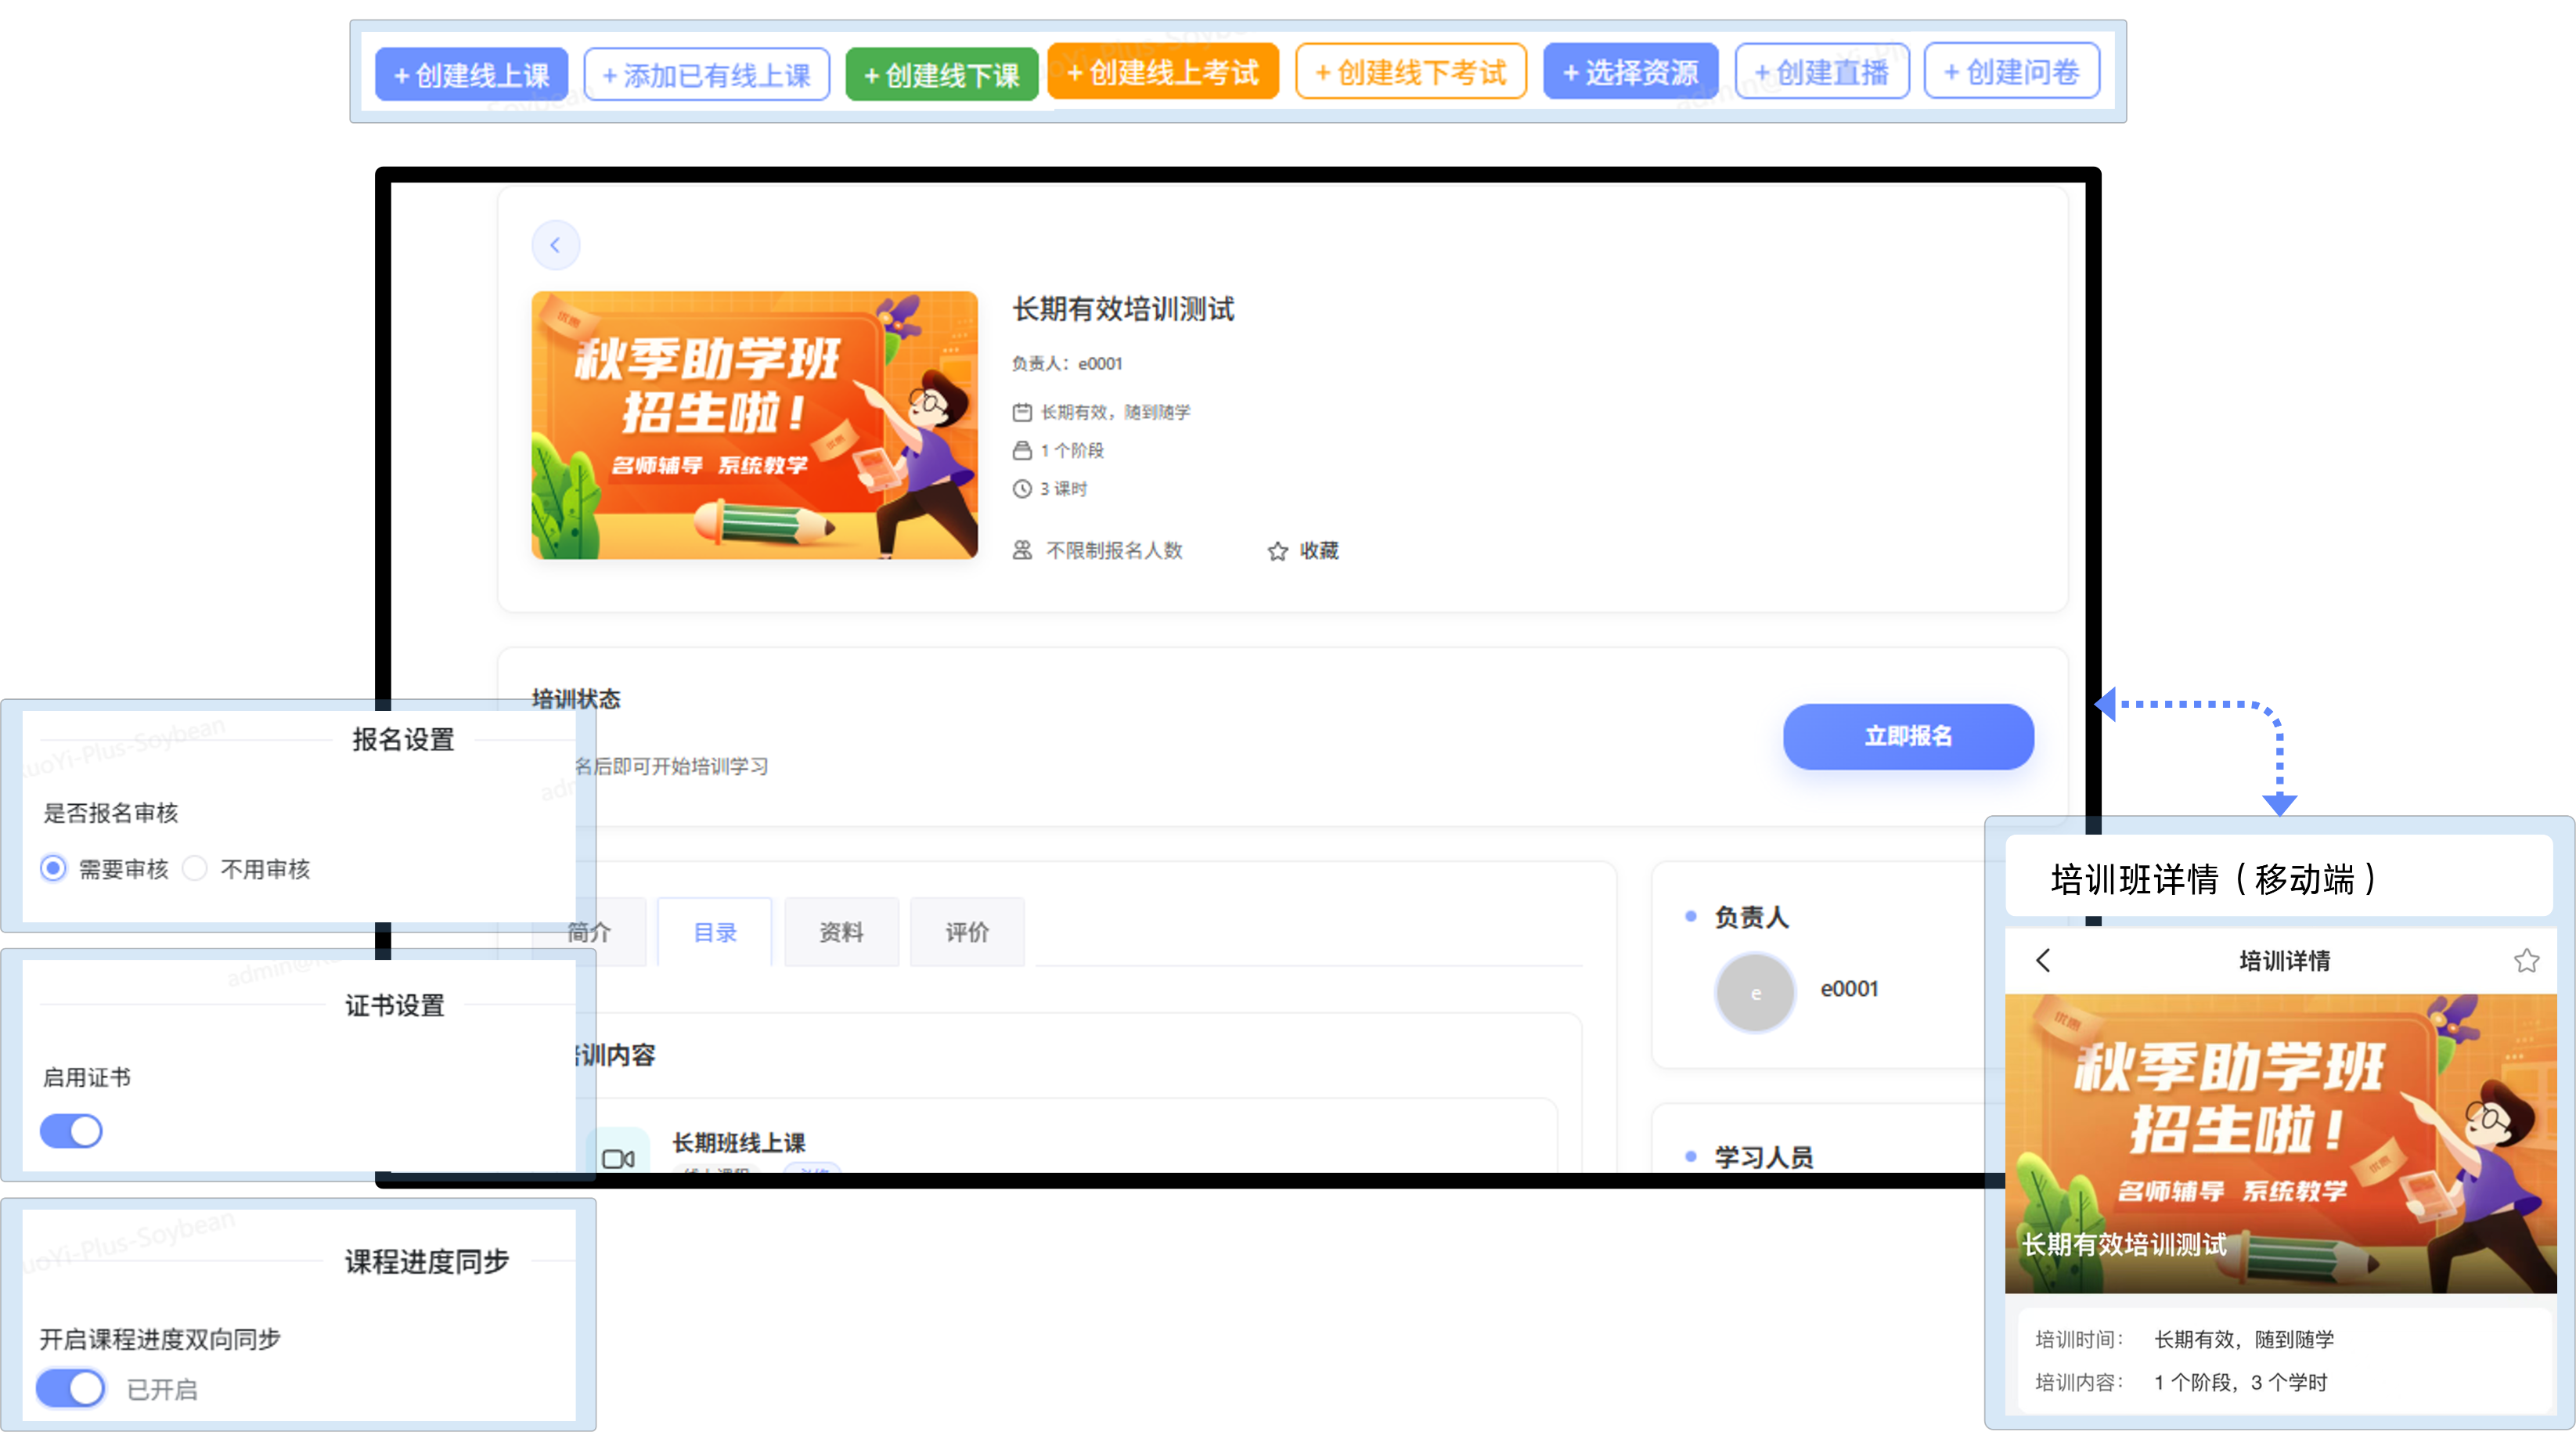The width and height of the screenshot is (2576, 1432).
Task: Switch to the 评价 tab
Action: pyautogui.click(x=967, y=932)
